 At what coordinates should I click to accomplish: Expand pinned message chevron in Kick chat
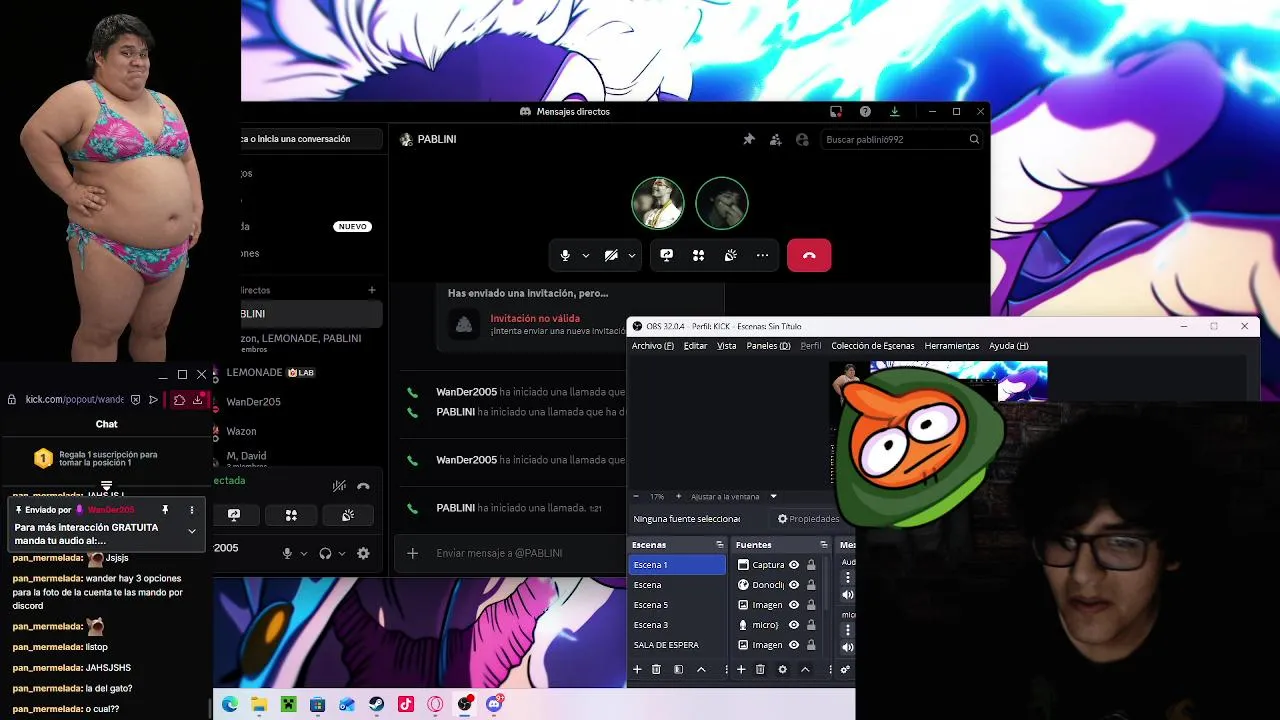click(192, 531)
